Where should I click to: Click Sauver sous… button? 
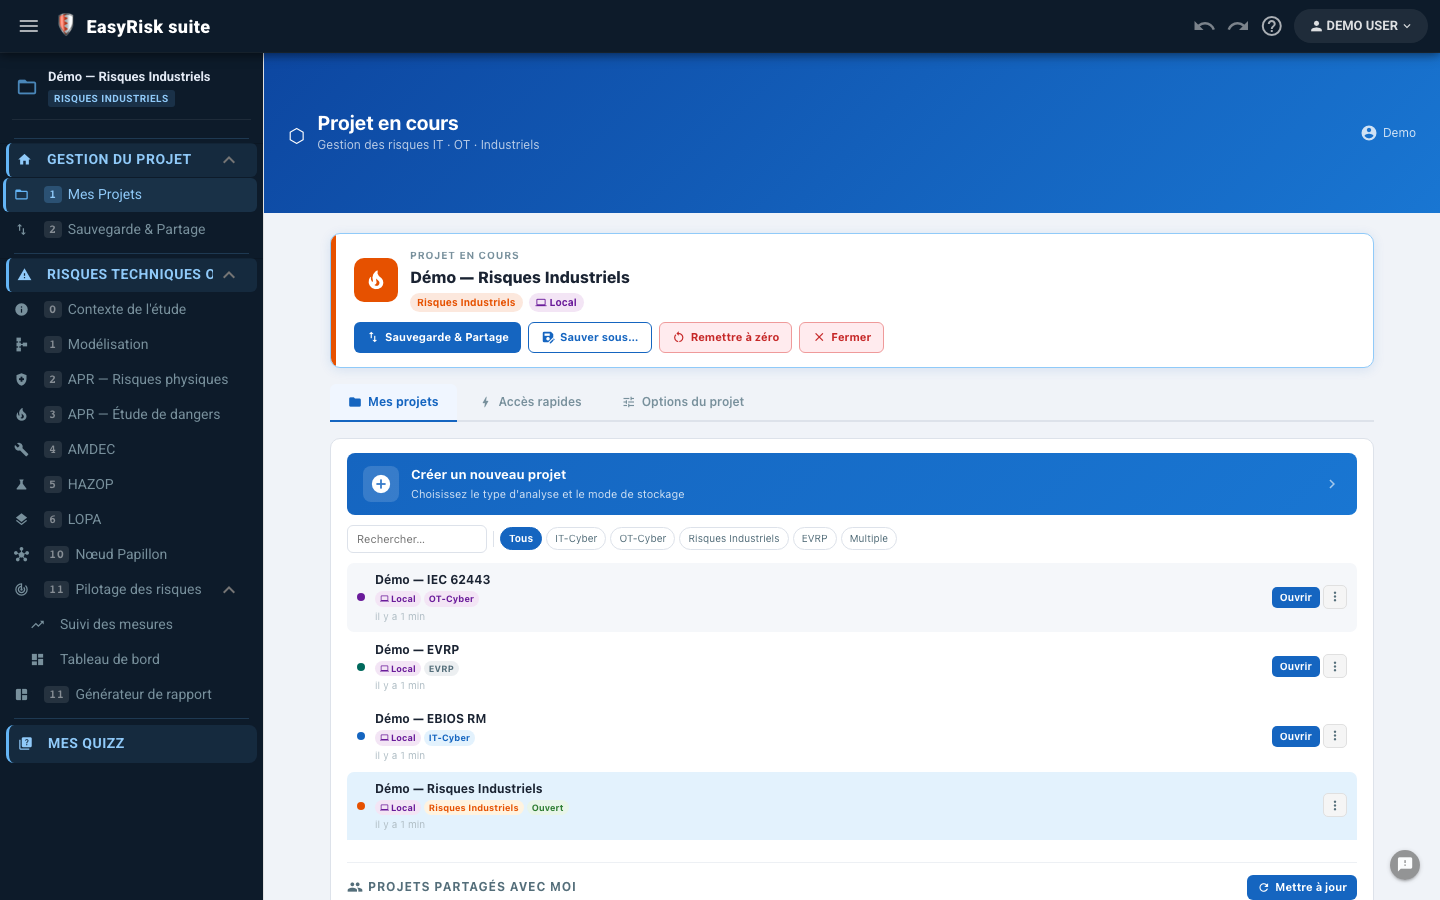point(590,338)
